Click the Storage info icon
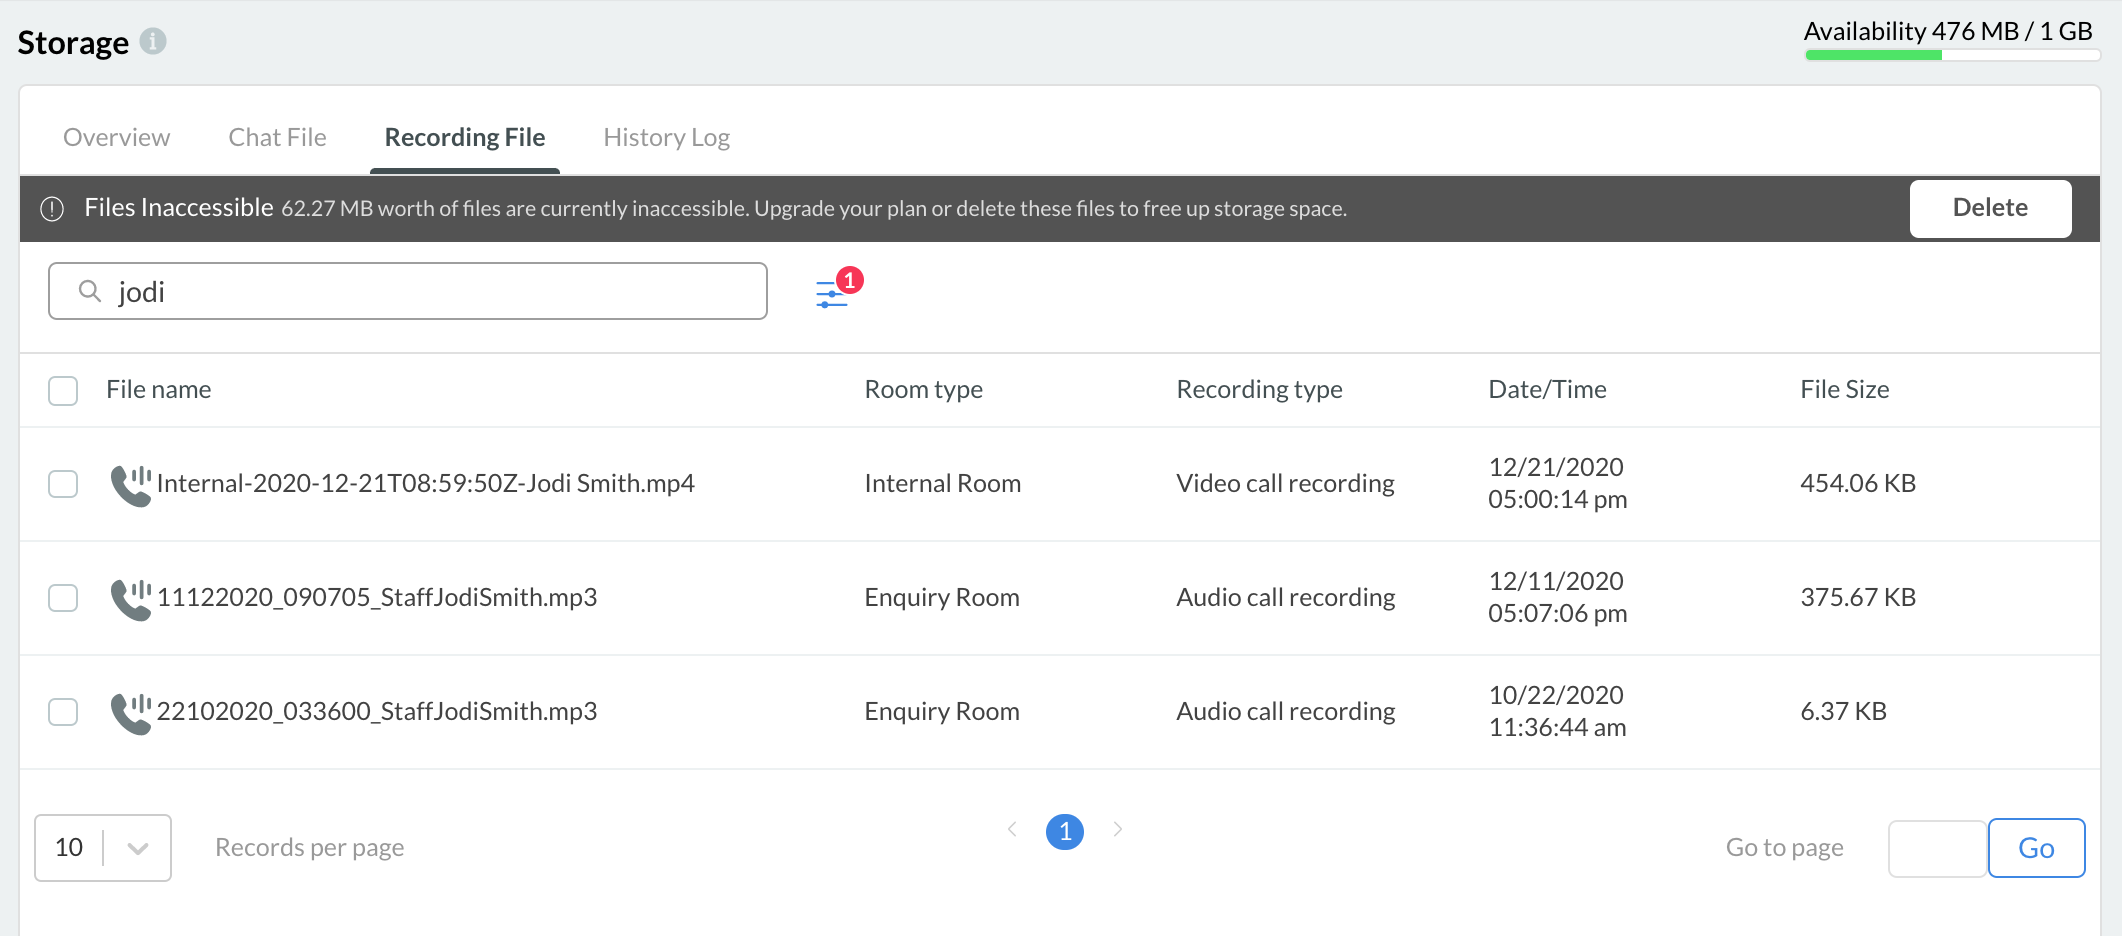 (153, 41)
